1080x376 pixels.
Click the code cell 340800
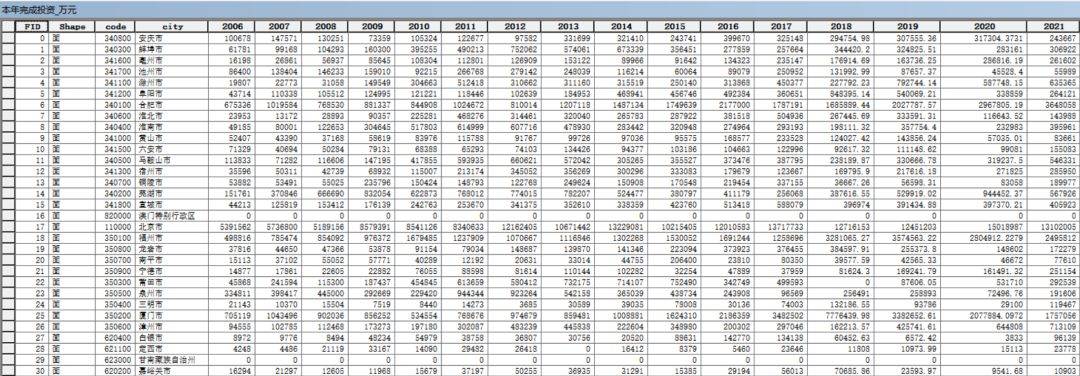(x=115, y=38)
